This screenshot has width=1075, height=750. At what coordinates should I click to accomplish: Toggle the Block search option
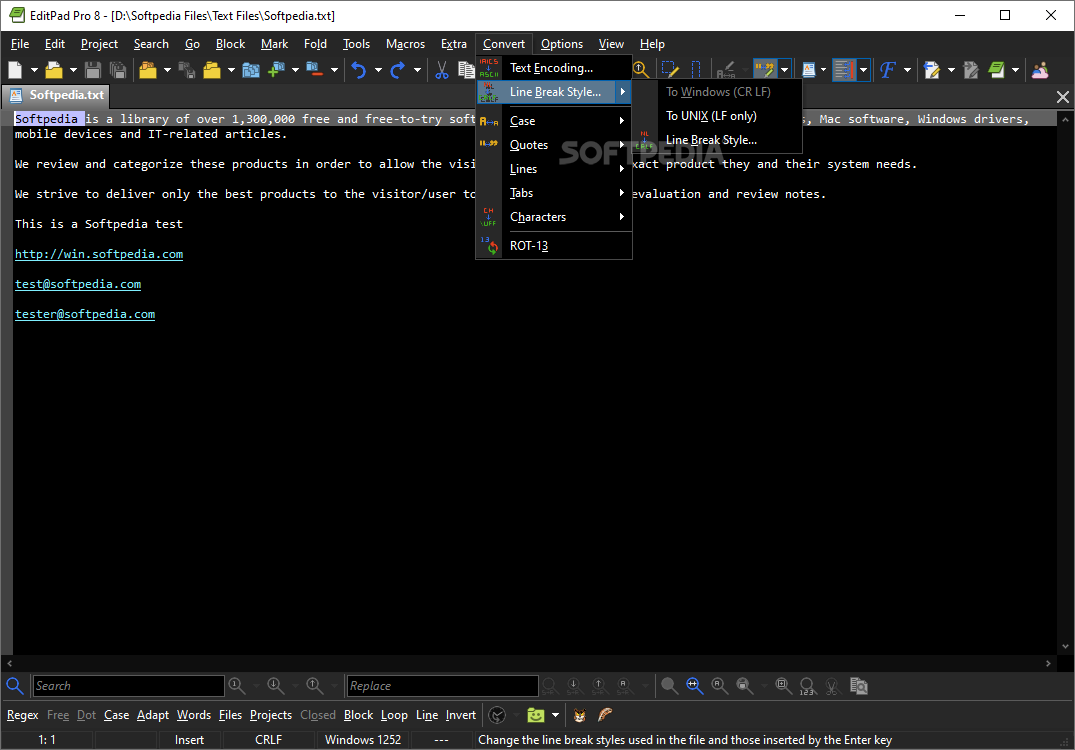tap(359, 715)
